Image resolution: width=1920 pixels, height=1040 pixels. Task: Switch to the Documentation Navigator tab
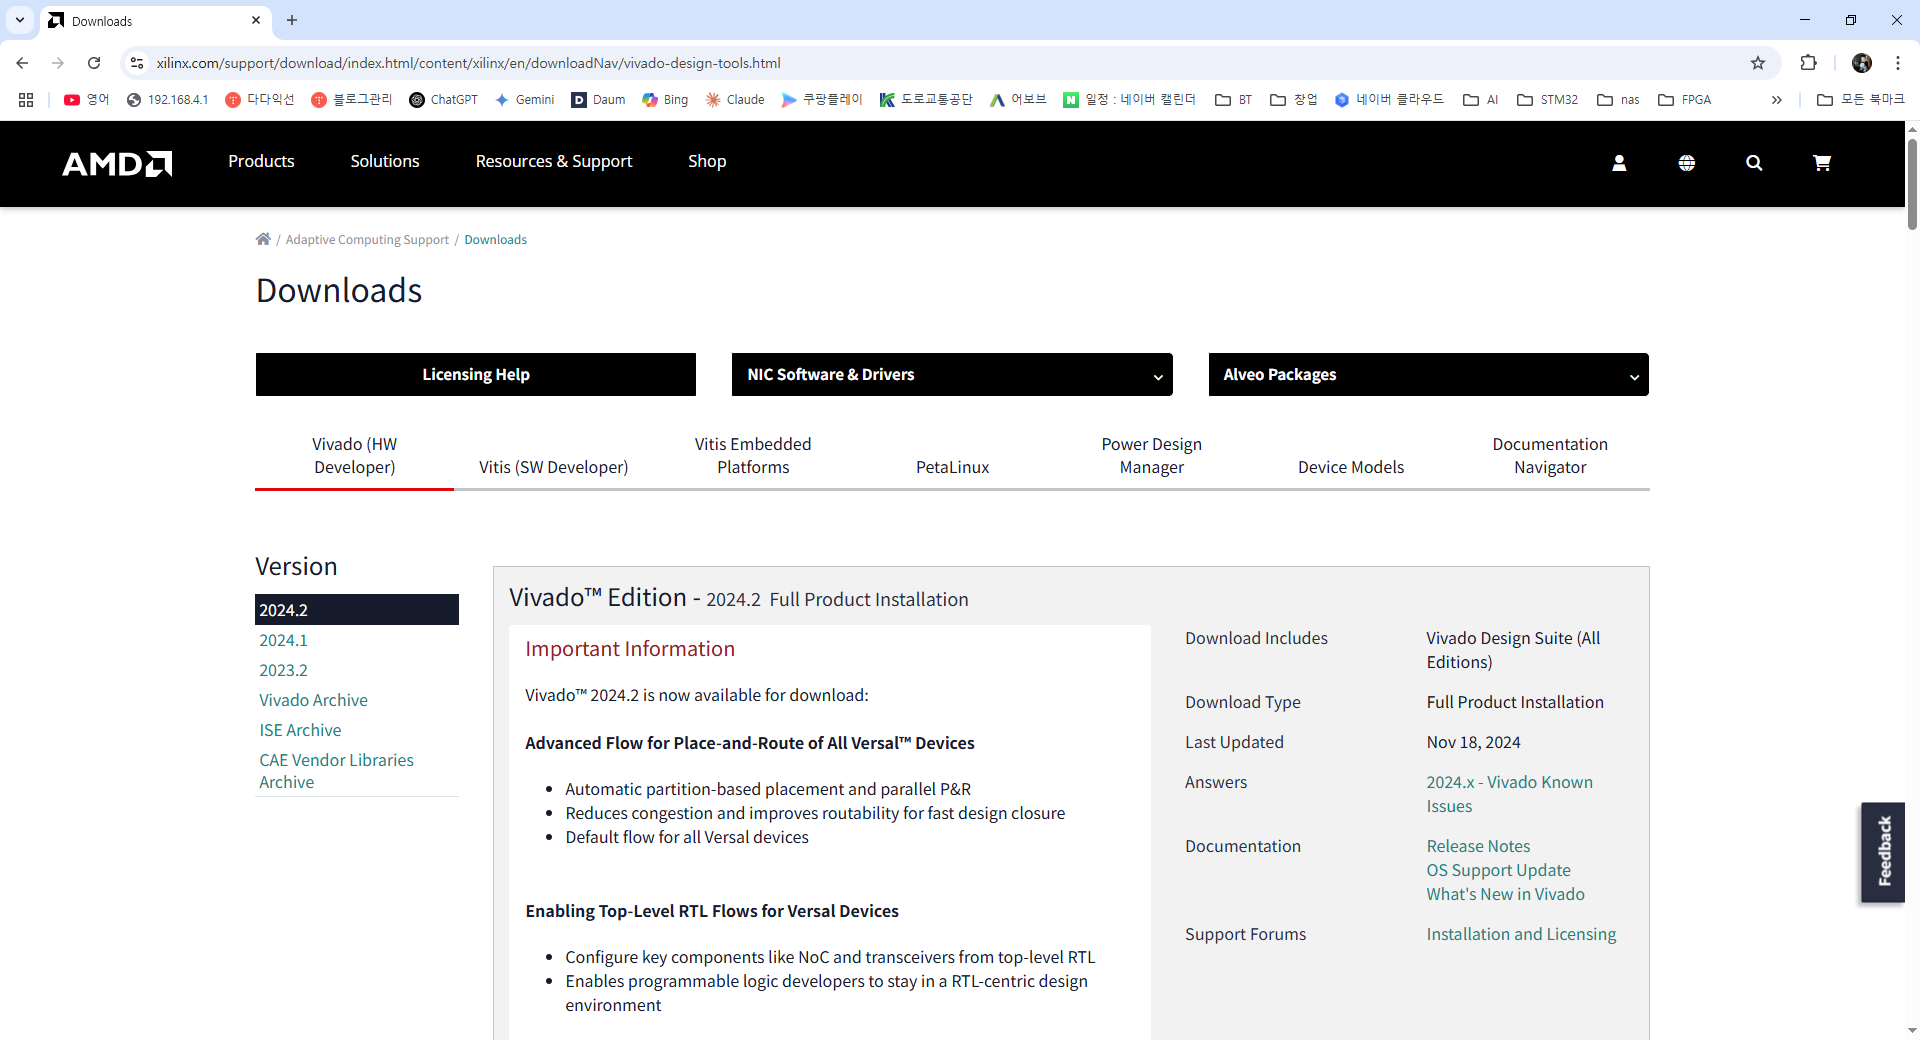(x=1550, y=456)
